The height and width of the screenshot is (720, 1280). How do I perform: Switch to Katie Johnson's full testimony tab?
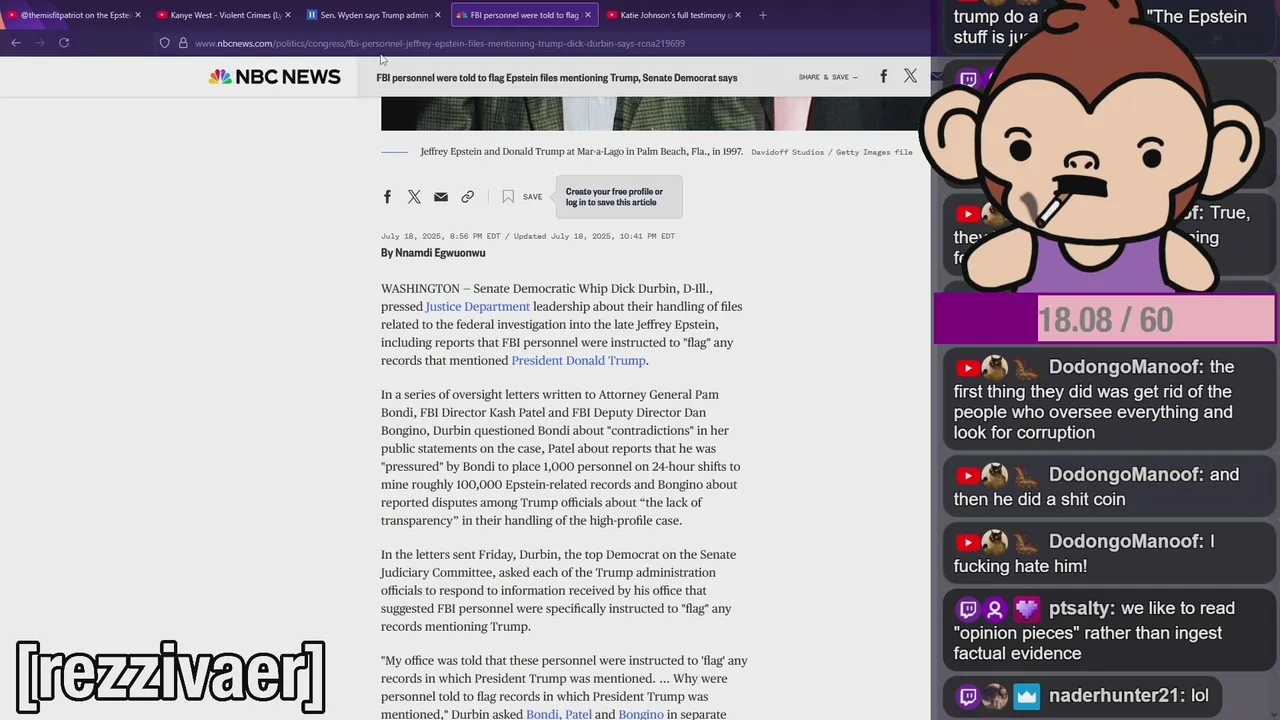(x=674, y=15)
